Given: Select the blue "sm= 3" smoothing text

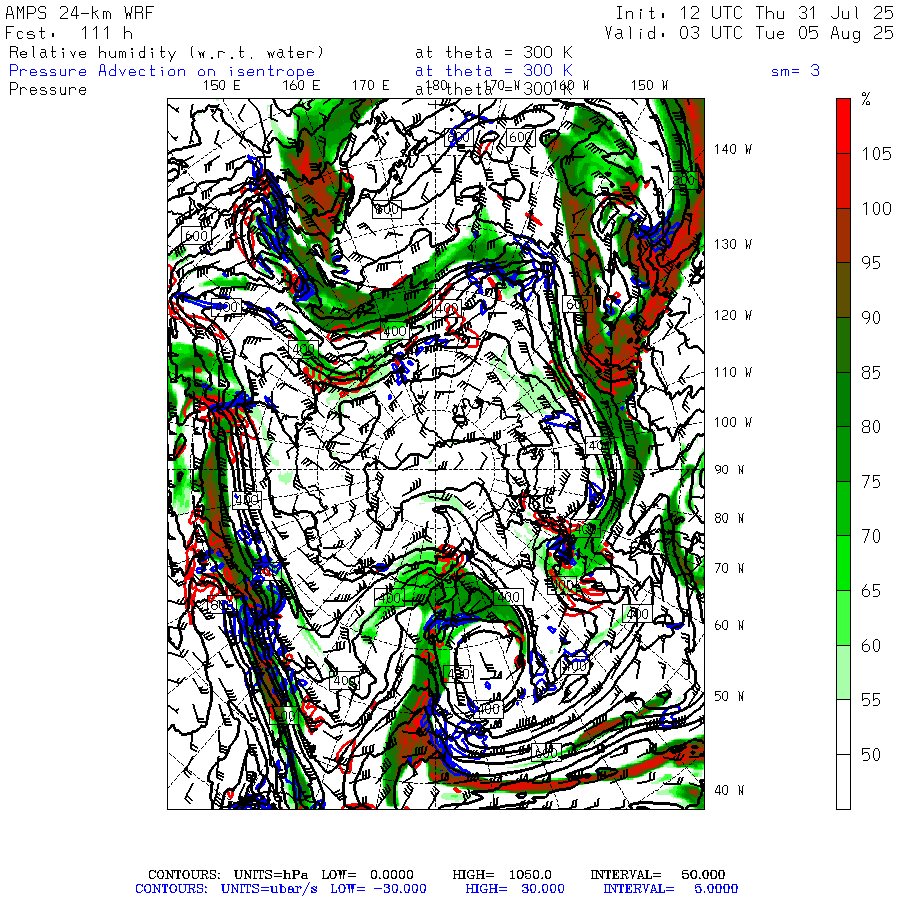Looking at the screenshot, I should pos(795,71).
